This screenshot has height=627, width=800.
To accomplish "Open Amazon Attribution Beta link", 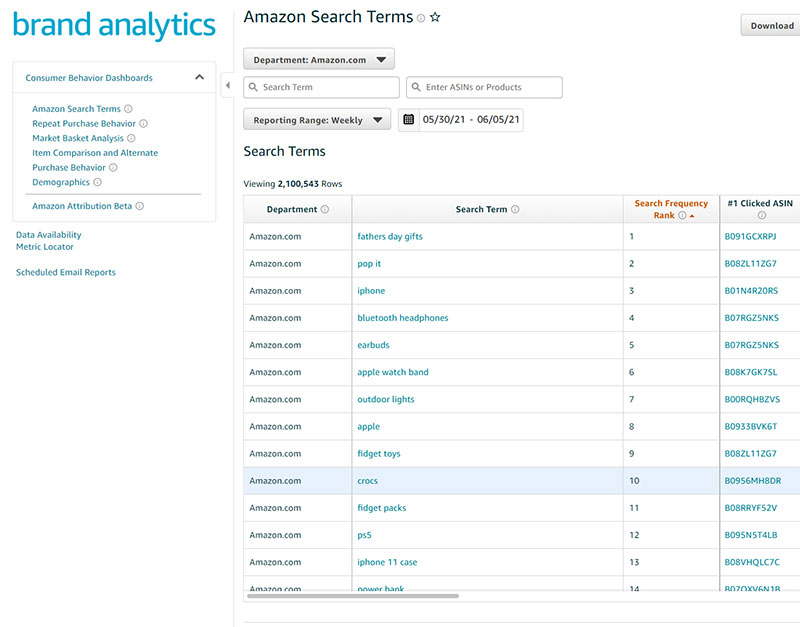I will [x=82, y=206].
